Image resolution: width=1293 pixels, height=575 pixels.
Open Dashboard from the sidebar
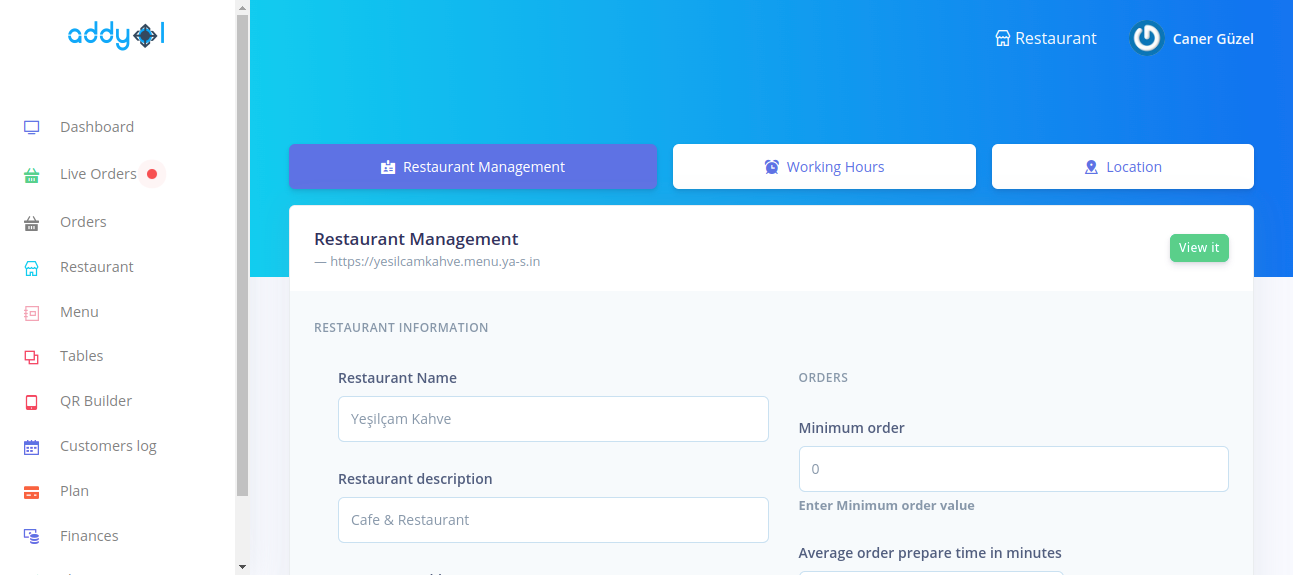click(x=97, y=127)
